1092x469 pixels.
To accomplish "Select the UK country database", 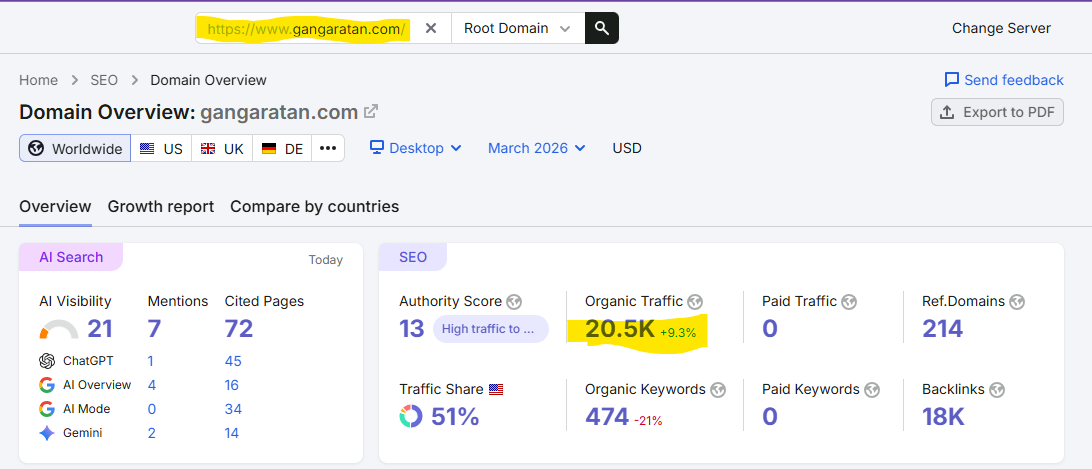I will (221, 148).
